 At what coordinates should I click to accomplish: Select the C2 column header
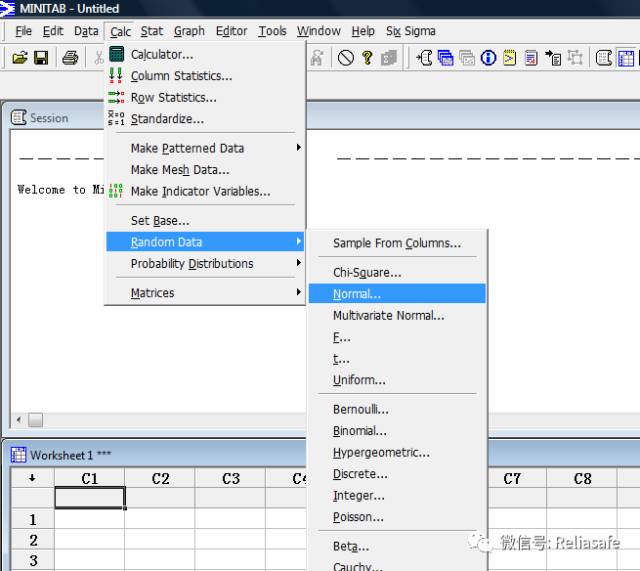[160, 478]
